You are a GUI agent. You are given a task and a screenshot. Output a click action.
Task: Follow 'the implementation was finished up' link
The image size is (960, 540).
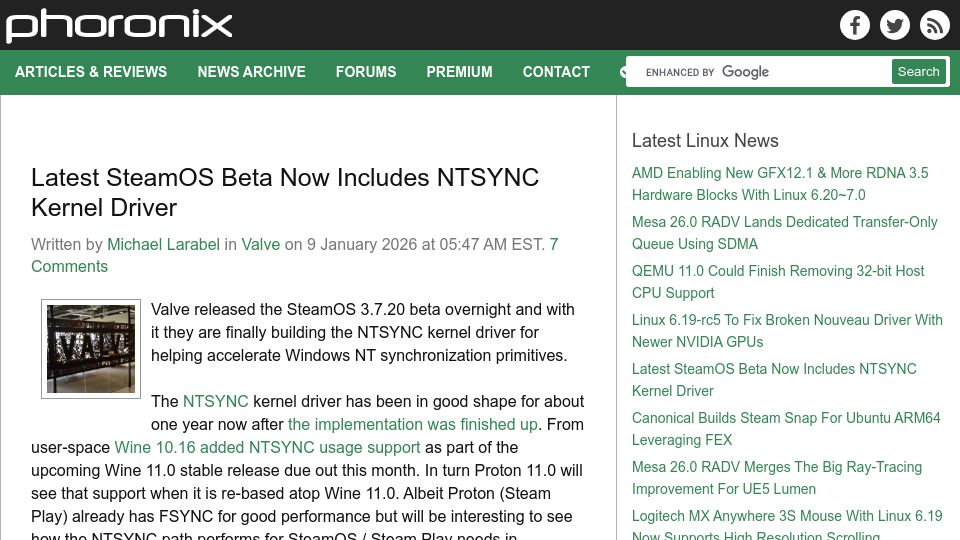[413, 424]
